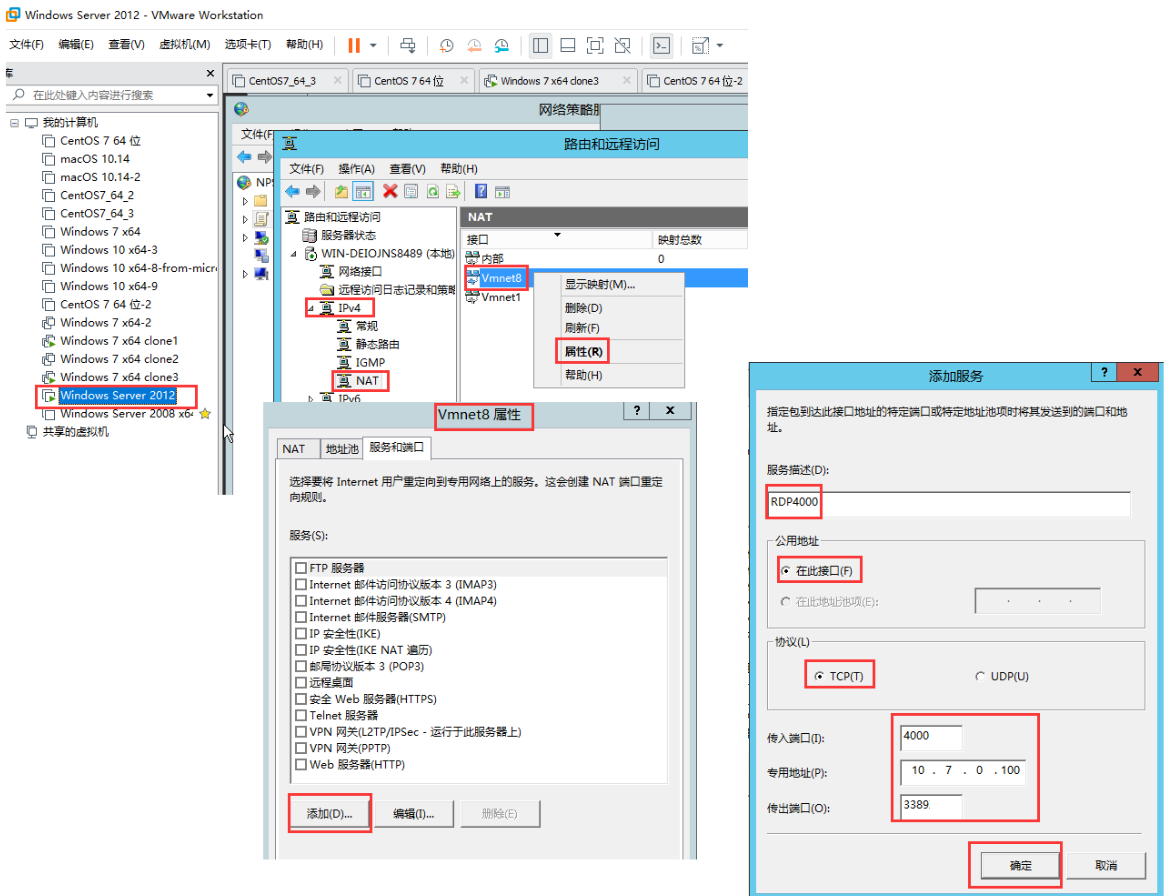Click the up-one-level folder icon in the Routing toolbar
The height and width of the screenshot is (896, 1169).
click(341, 192)
